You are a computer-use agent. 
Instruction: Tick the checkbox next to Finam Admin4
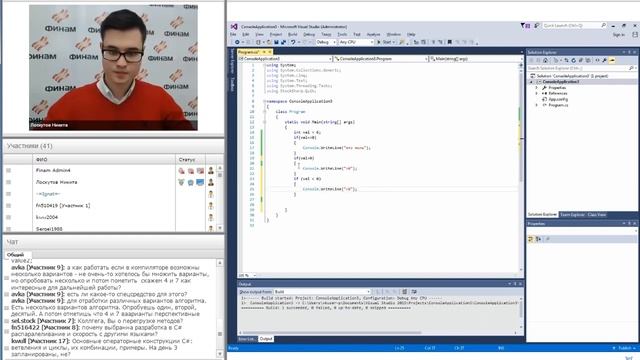pyautogui.click(x=9, y=170)
